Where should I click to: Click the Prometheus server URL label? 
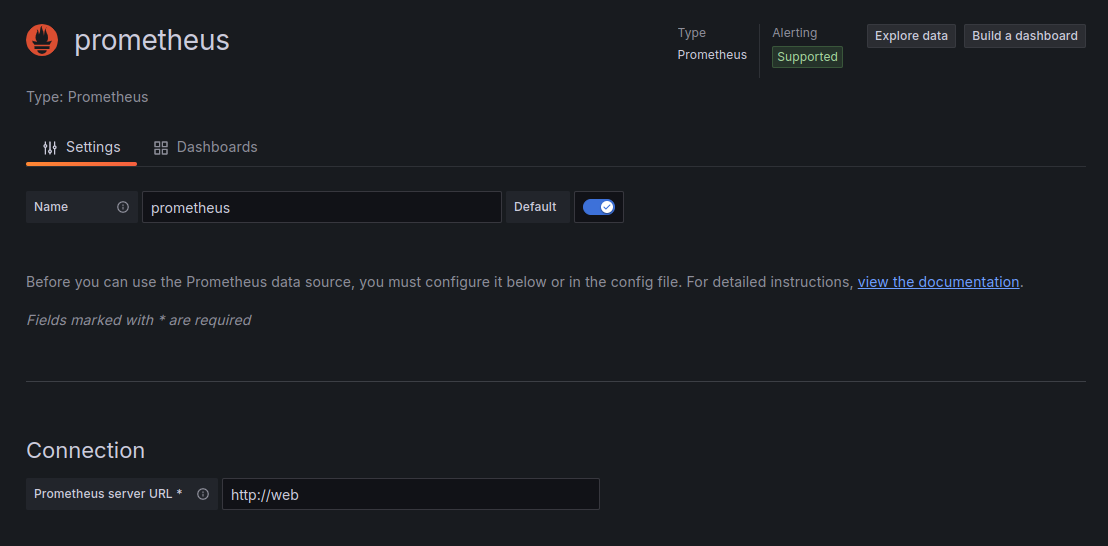108,494
